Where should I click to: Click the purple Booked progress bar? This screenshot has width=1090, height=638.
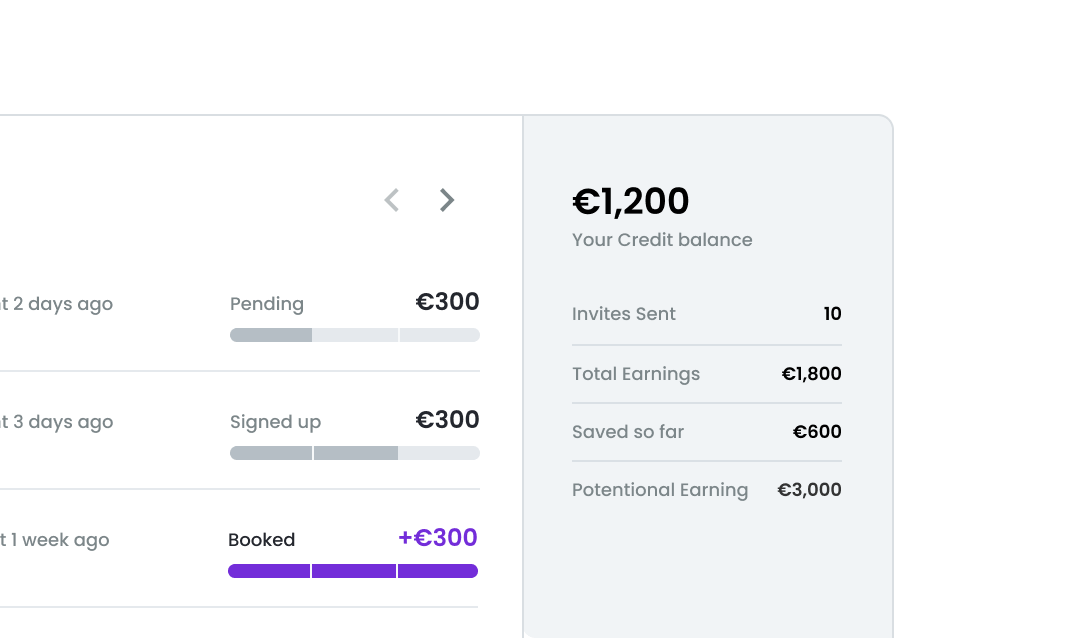click(353, 571)
